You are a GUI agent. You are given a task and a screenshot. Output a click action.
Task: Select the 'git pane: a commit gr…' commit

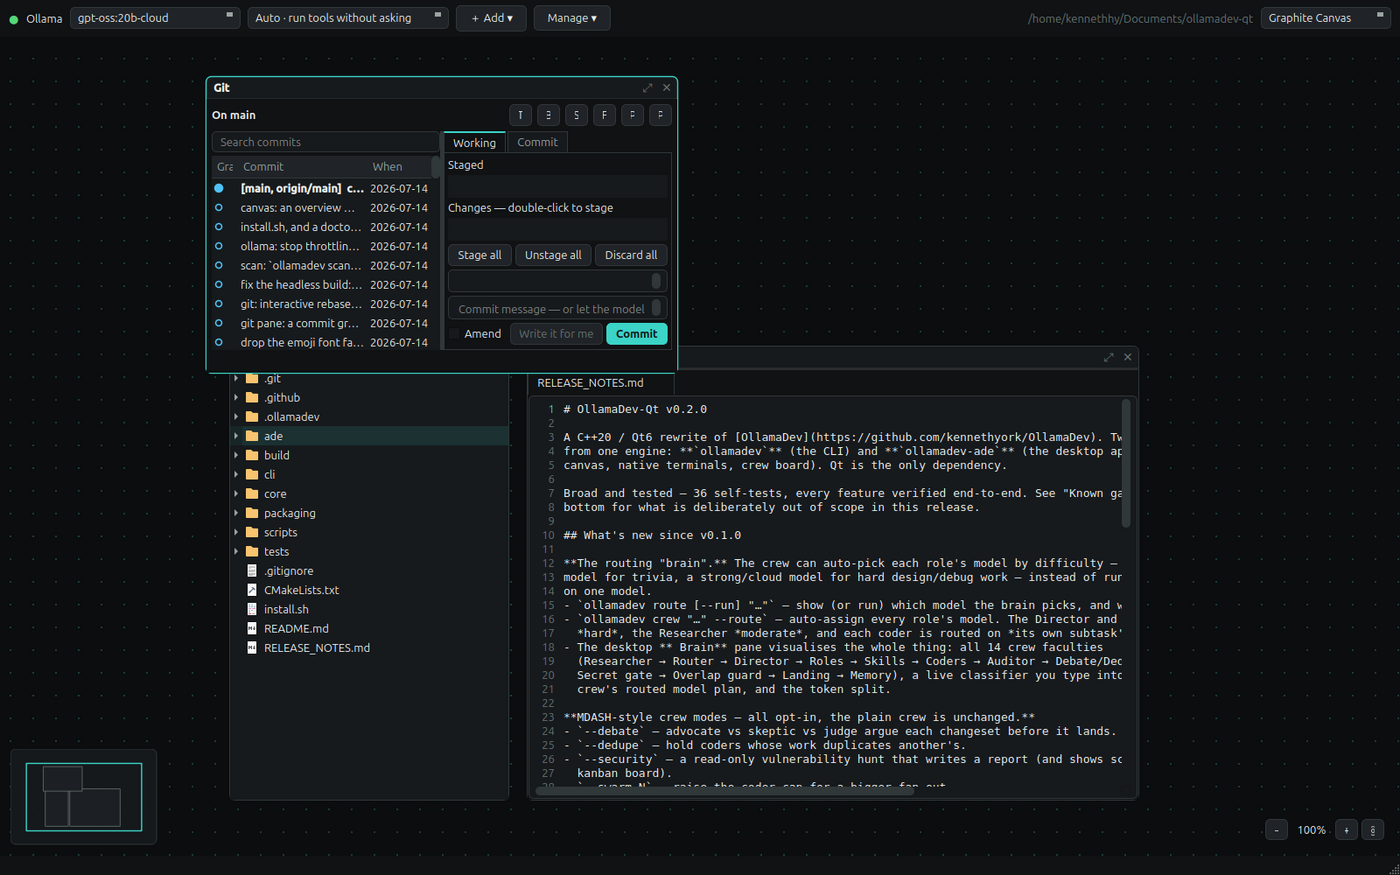pyautogui.click(x=322, y=323)
